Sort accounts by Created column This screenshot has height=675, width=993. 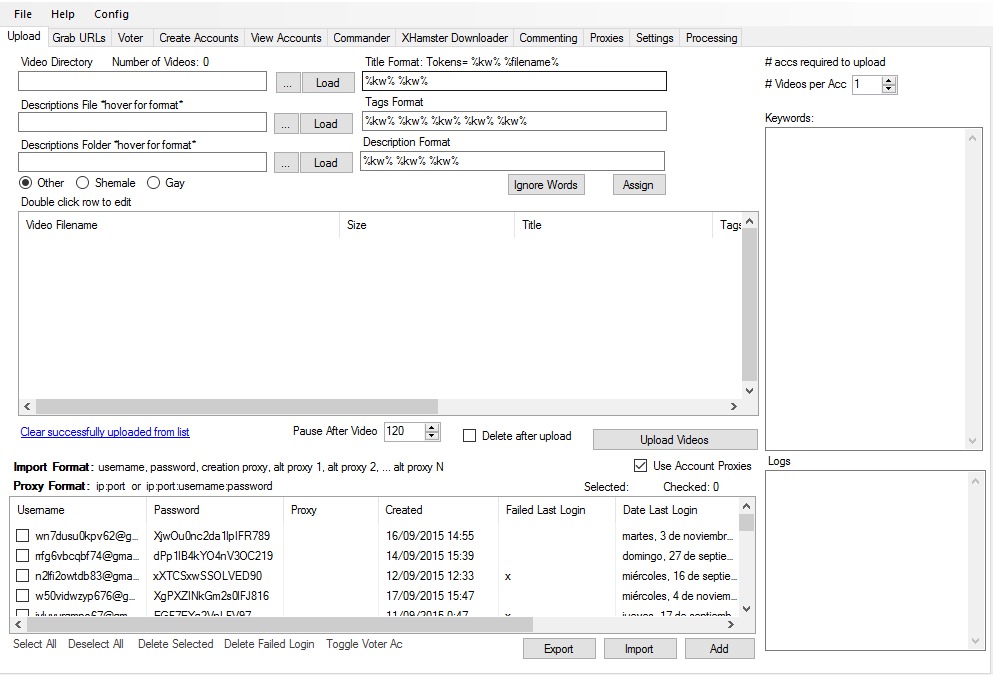[x=439, y=510]
